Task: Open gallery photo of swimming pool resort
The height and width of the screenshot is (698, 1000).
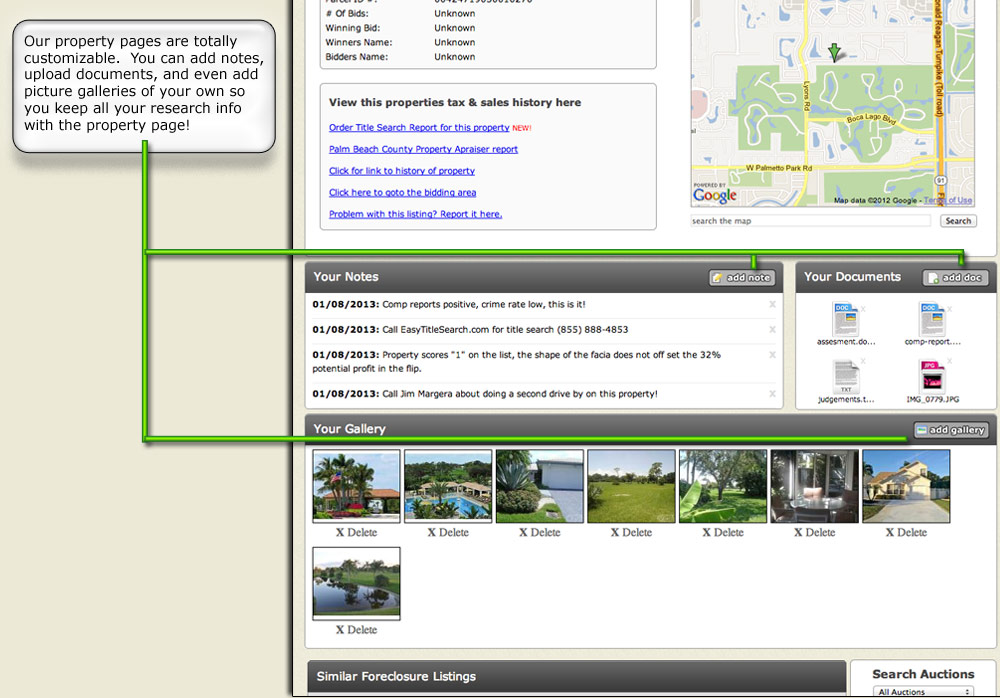Action: [448, 486]
